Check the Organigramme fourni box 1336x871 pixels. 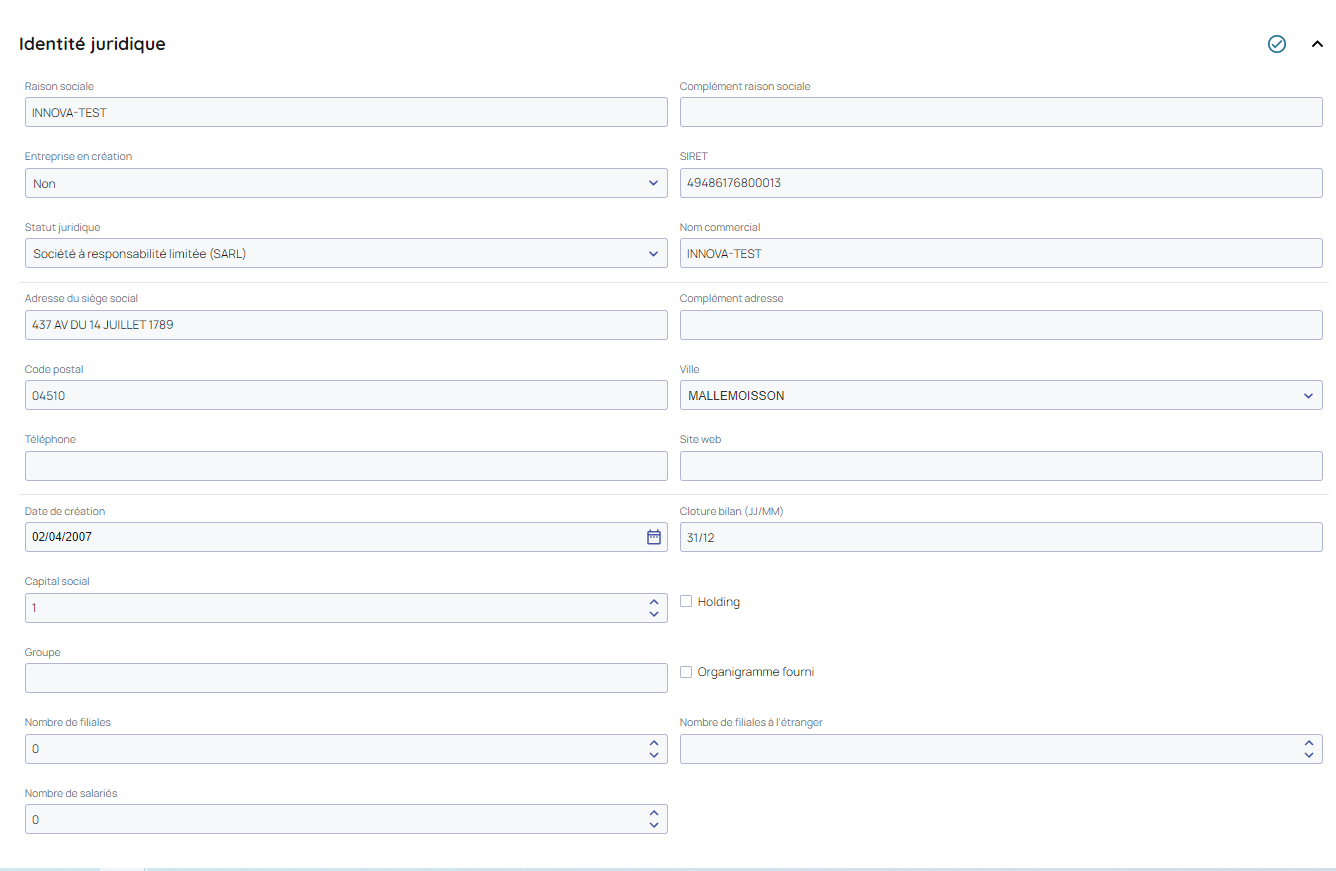[x=686, y=672]
